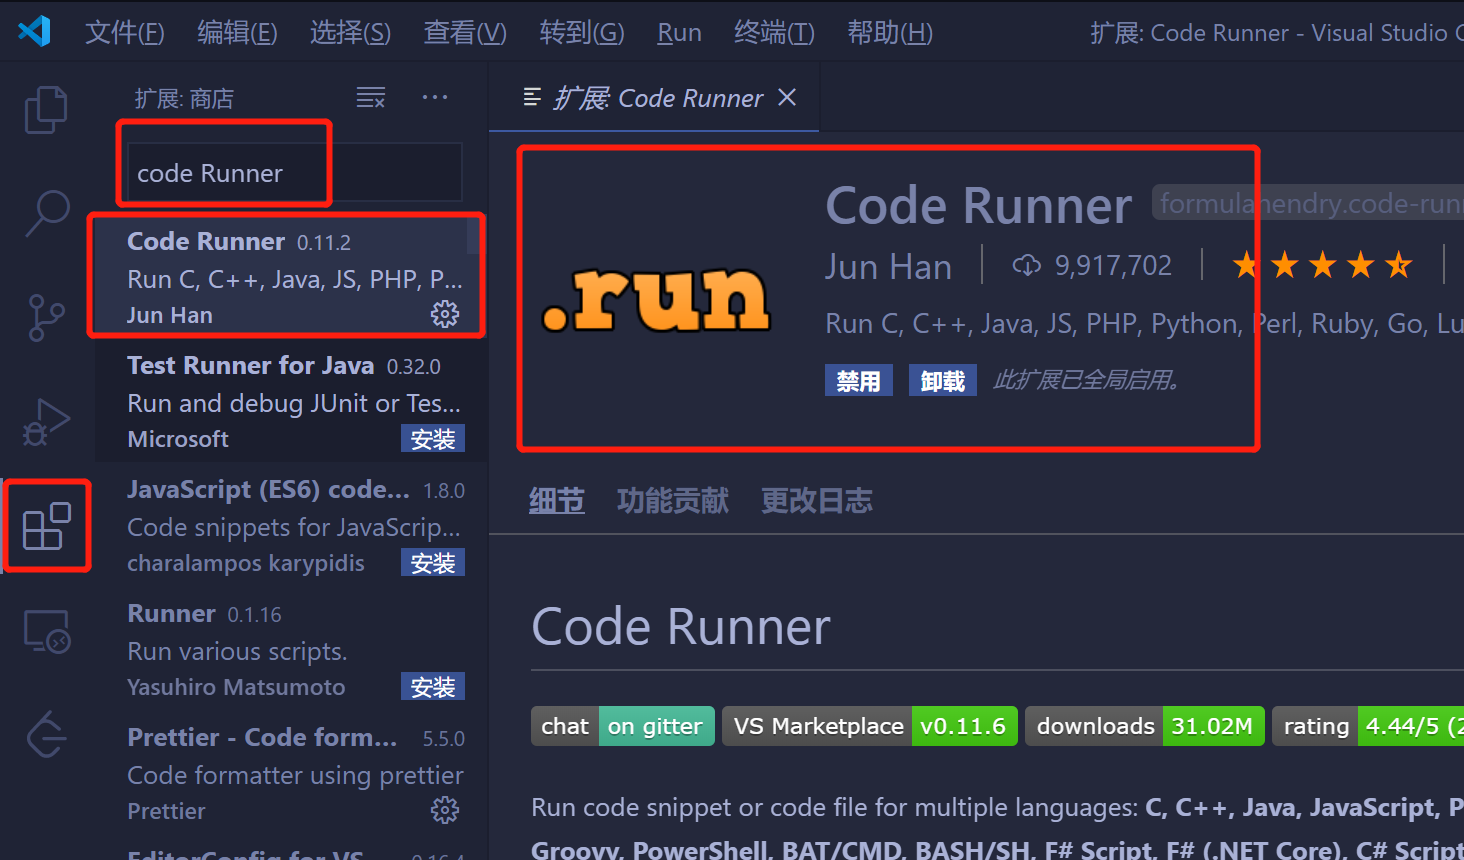The image size is (1464, 860).
Task: Open the 帮助(H) menu
Action: (890, 32)
